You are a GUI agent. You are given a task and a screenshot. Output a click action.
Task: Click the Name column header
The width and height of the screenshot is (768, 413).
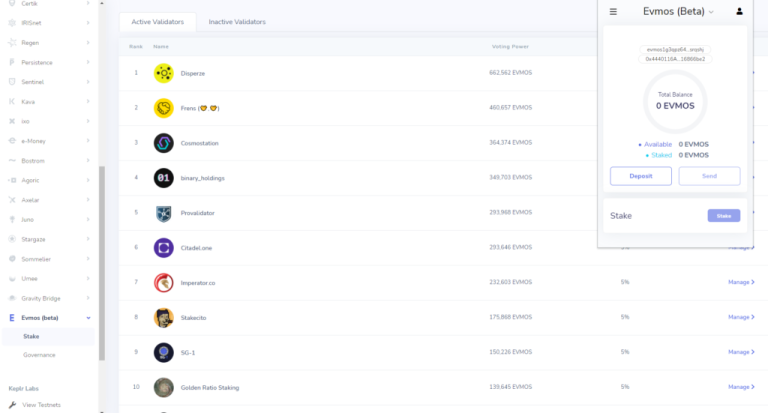pyautogui.click(x=161, y=47)
